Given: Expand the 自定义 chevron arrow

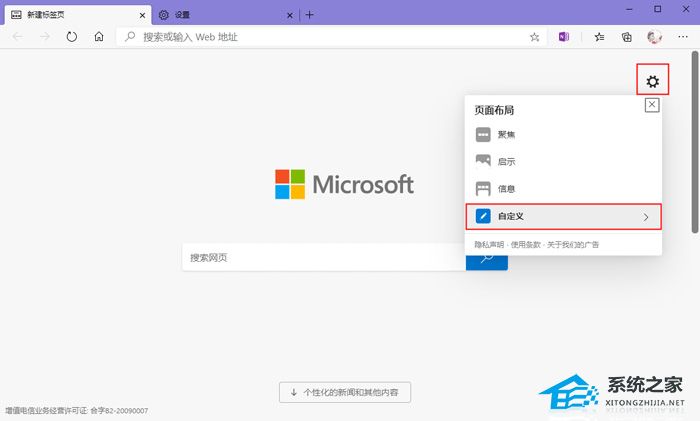Looking at the screenshot, I should tap(646, 217).
